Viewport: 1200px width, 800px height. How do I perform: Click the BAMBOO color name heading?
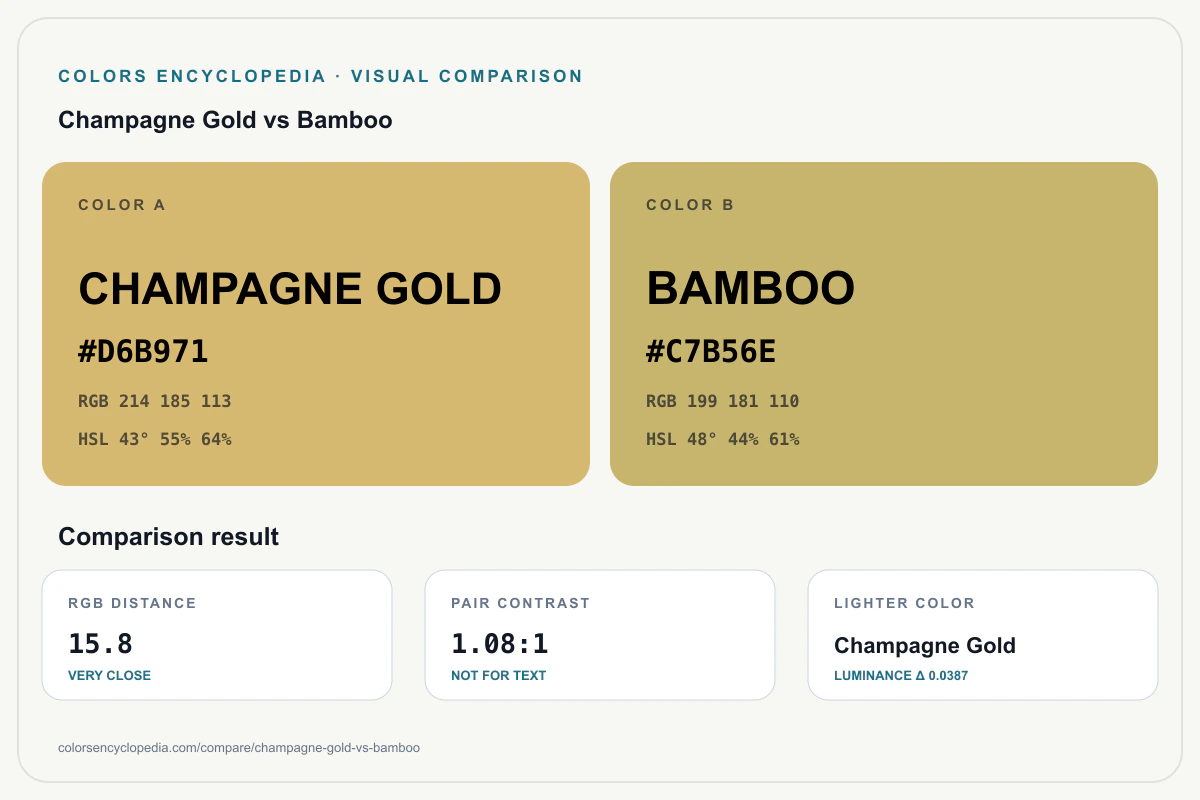click(x=750, y=289)
